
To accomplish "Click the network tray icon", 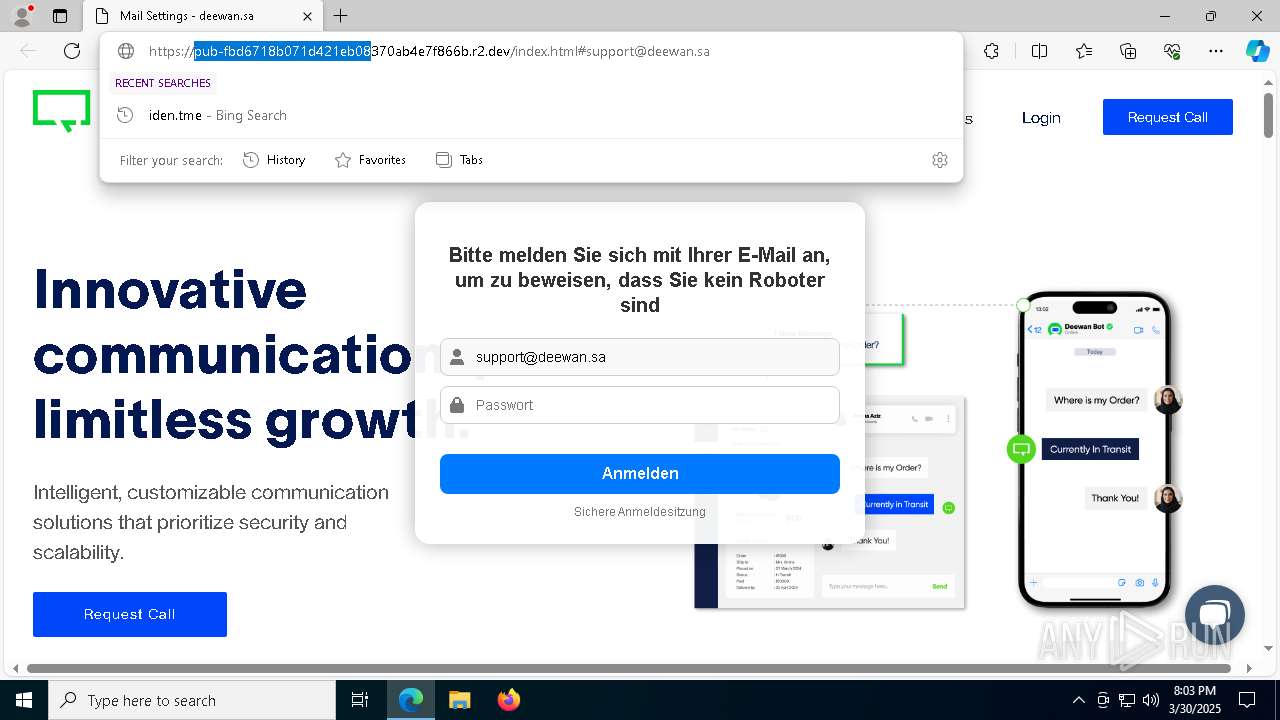I will point(1127,700).
